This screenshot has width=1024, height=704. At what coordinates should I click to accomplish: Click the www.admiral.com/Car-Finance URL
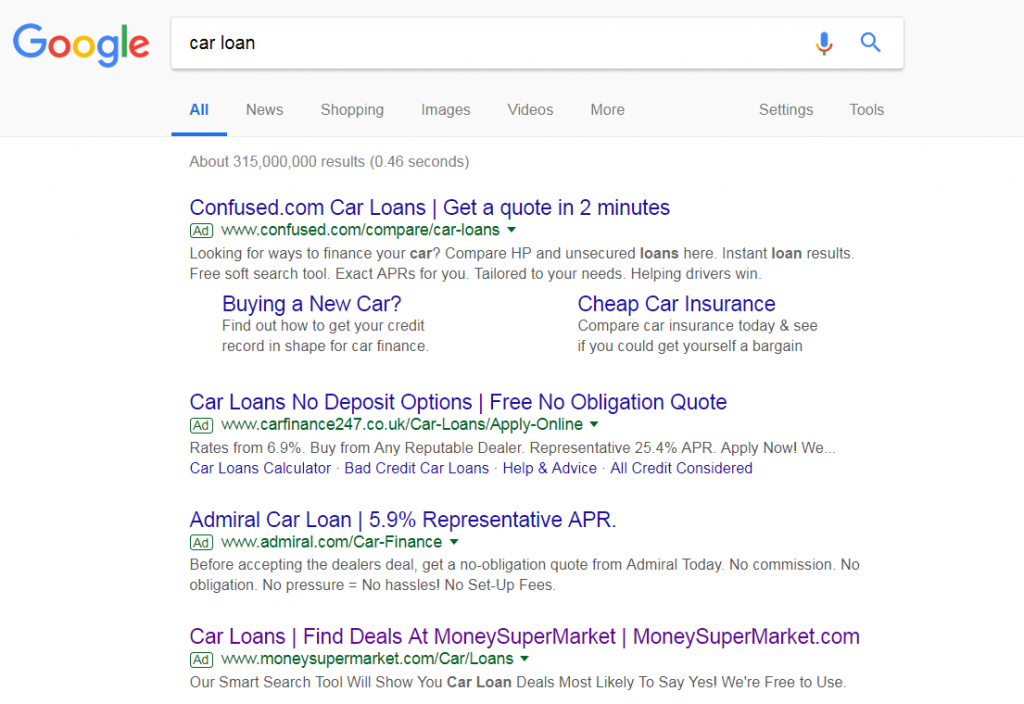tap(332, 542)
